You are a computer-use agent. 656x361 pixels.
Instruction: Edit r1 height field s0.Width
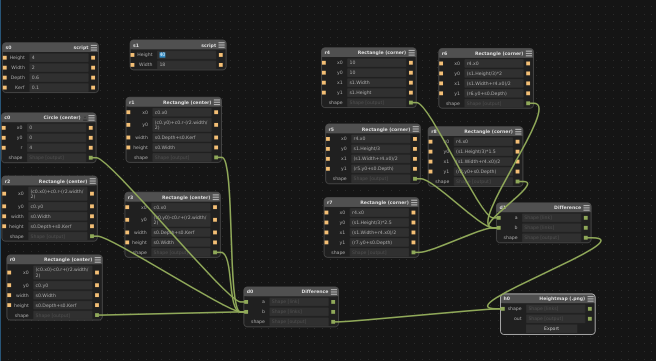coord(182,147)
